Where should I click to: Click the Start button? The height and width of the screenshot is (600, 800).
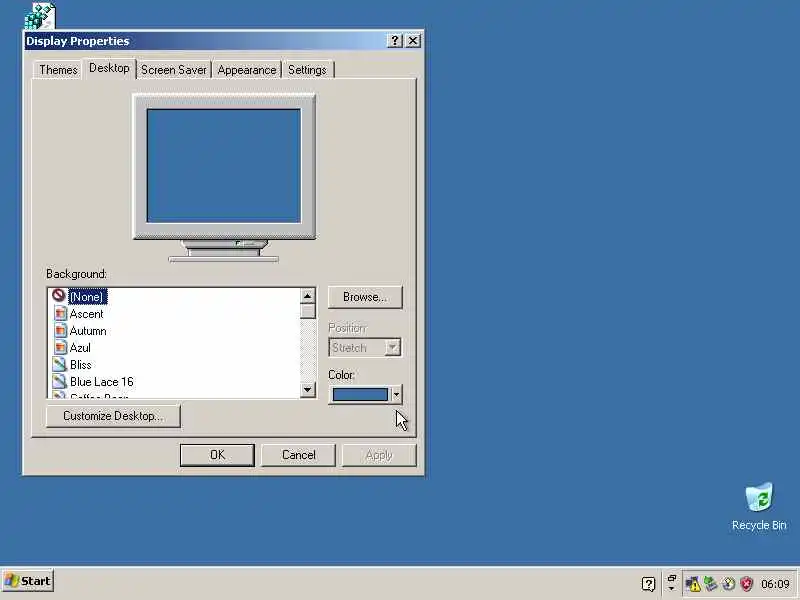pos(28,581)
